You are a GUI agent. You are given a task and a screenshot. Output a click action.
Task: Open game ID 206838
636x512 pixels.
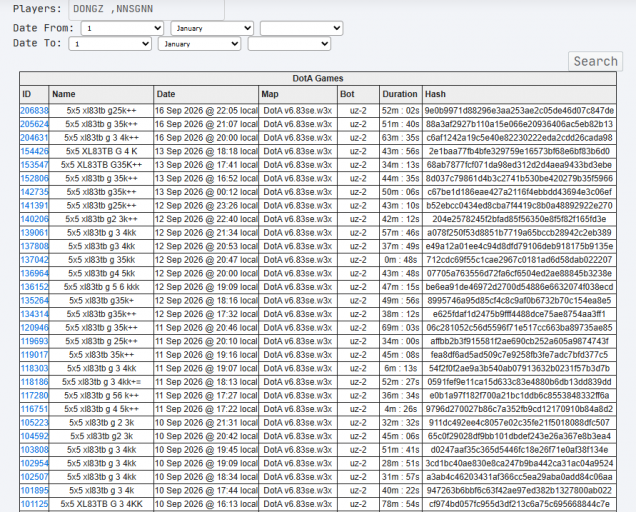coord(34,110)
